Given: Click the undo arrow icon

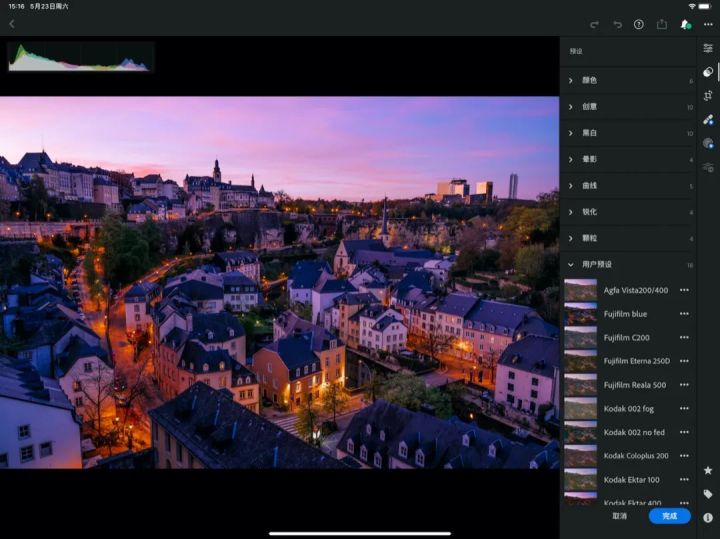Looking at the screenshot, I should 617,24.
